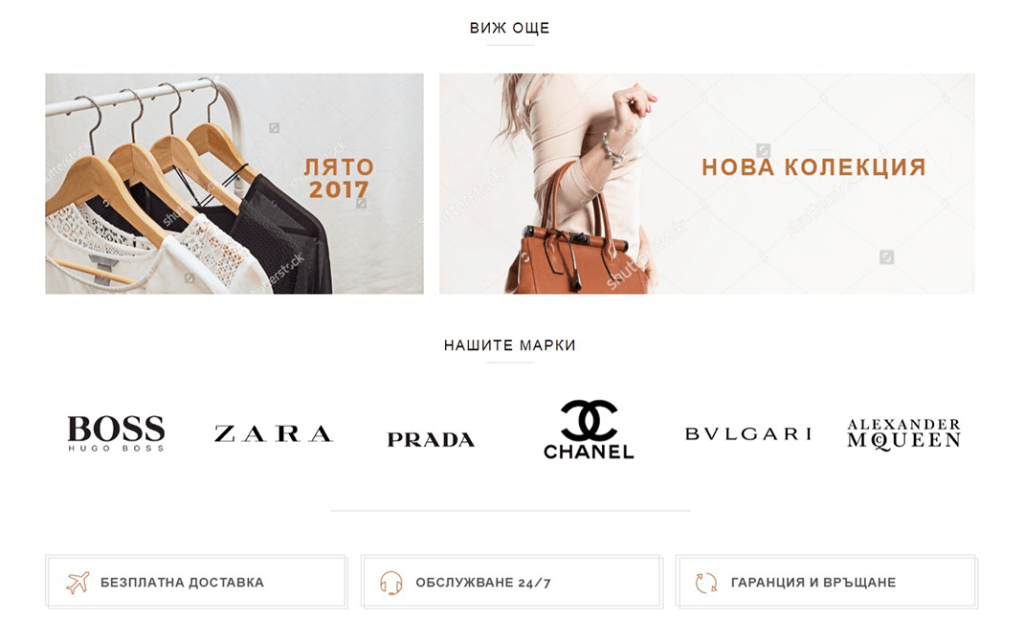Open the НОВА КОЛЕКЦИЯ banner
Image resolution: width=1024 pixels, height=641 pixels.
[707, 183]
